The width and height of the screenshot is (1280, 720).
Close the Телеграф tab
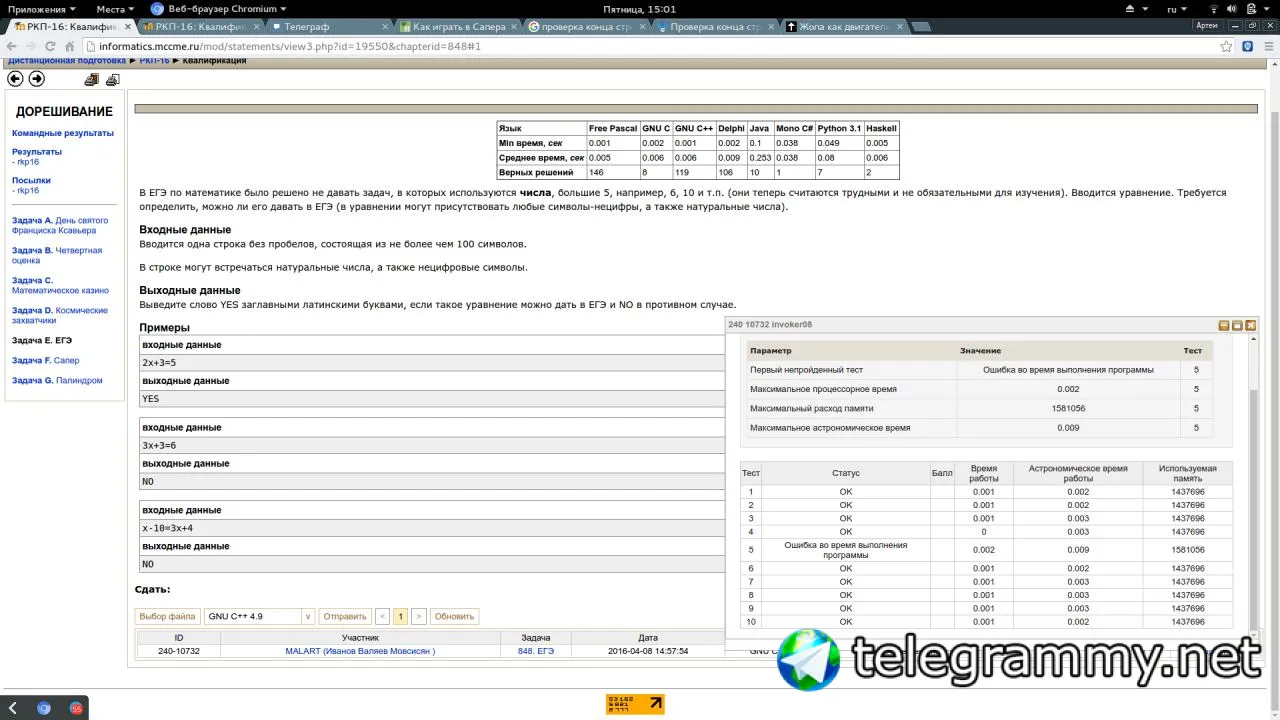(x=383, y=27)
